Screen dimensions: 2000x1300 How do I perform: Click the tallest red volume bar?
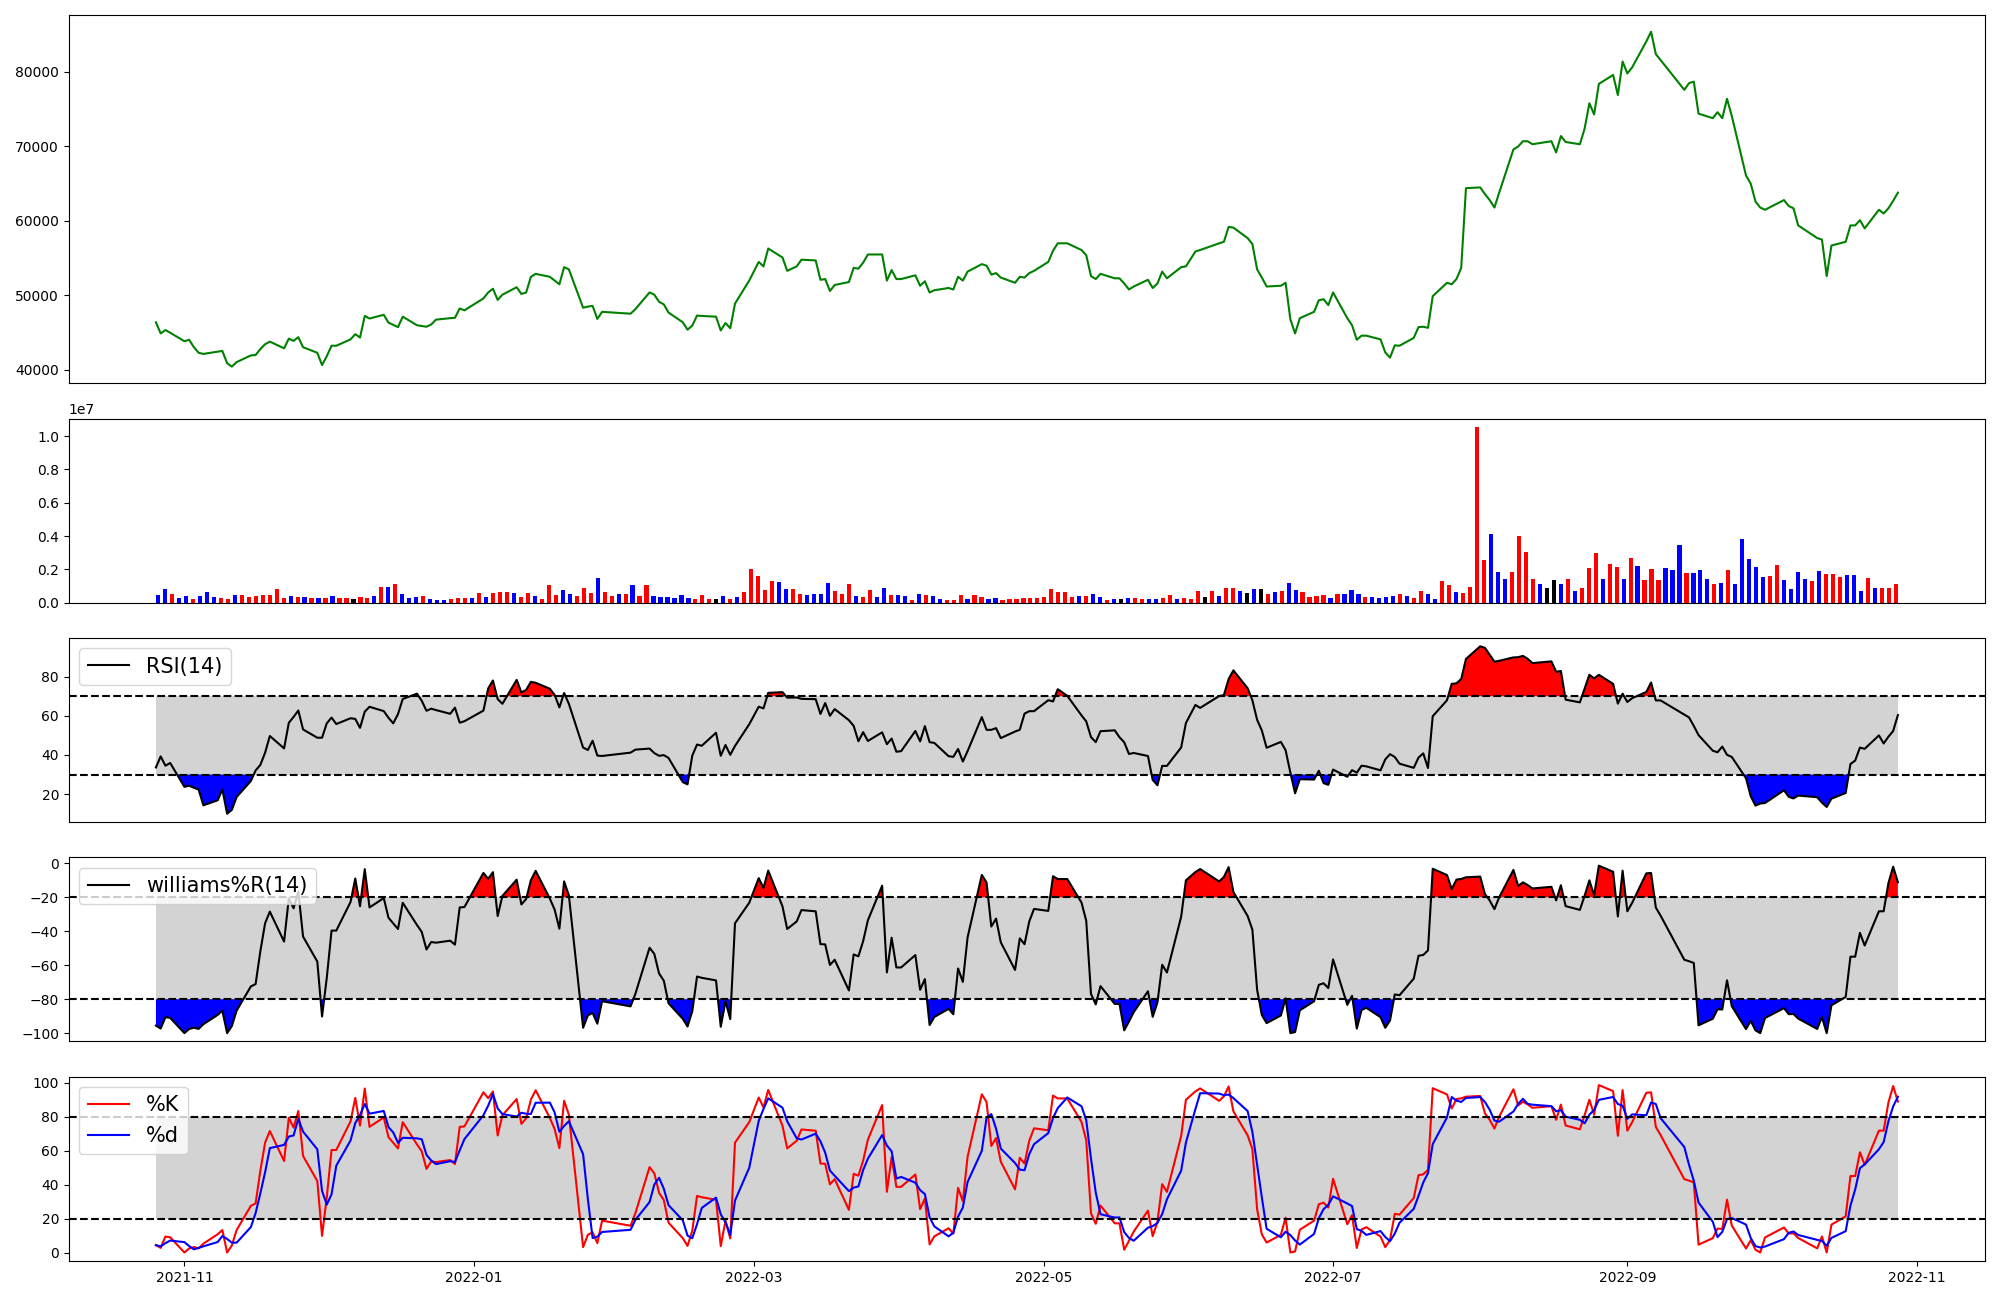pos(1477,515)
